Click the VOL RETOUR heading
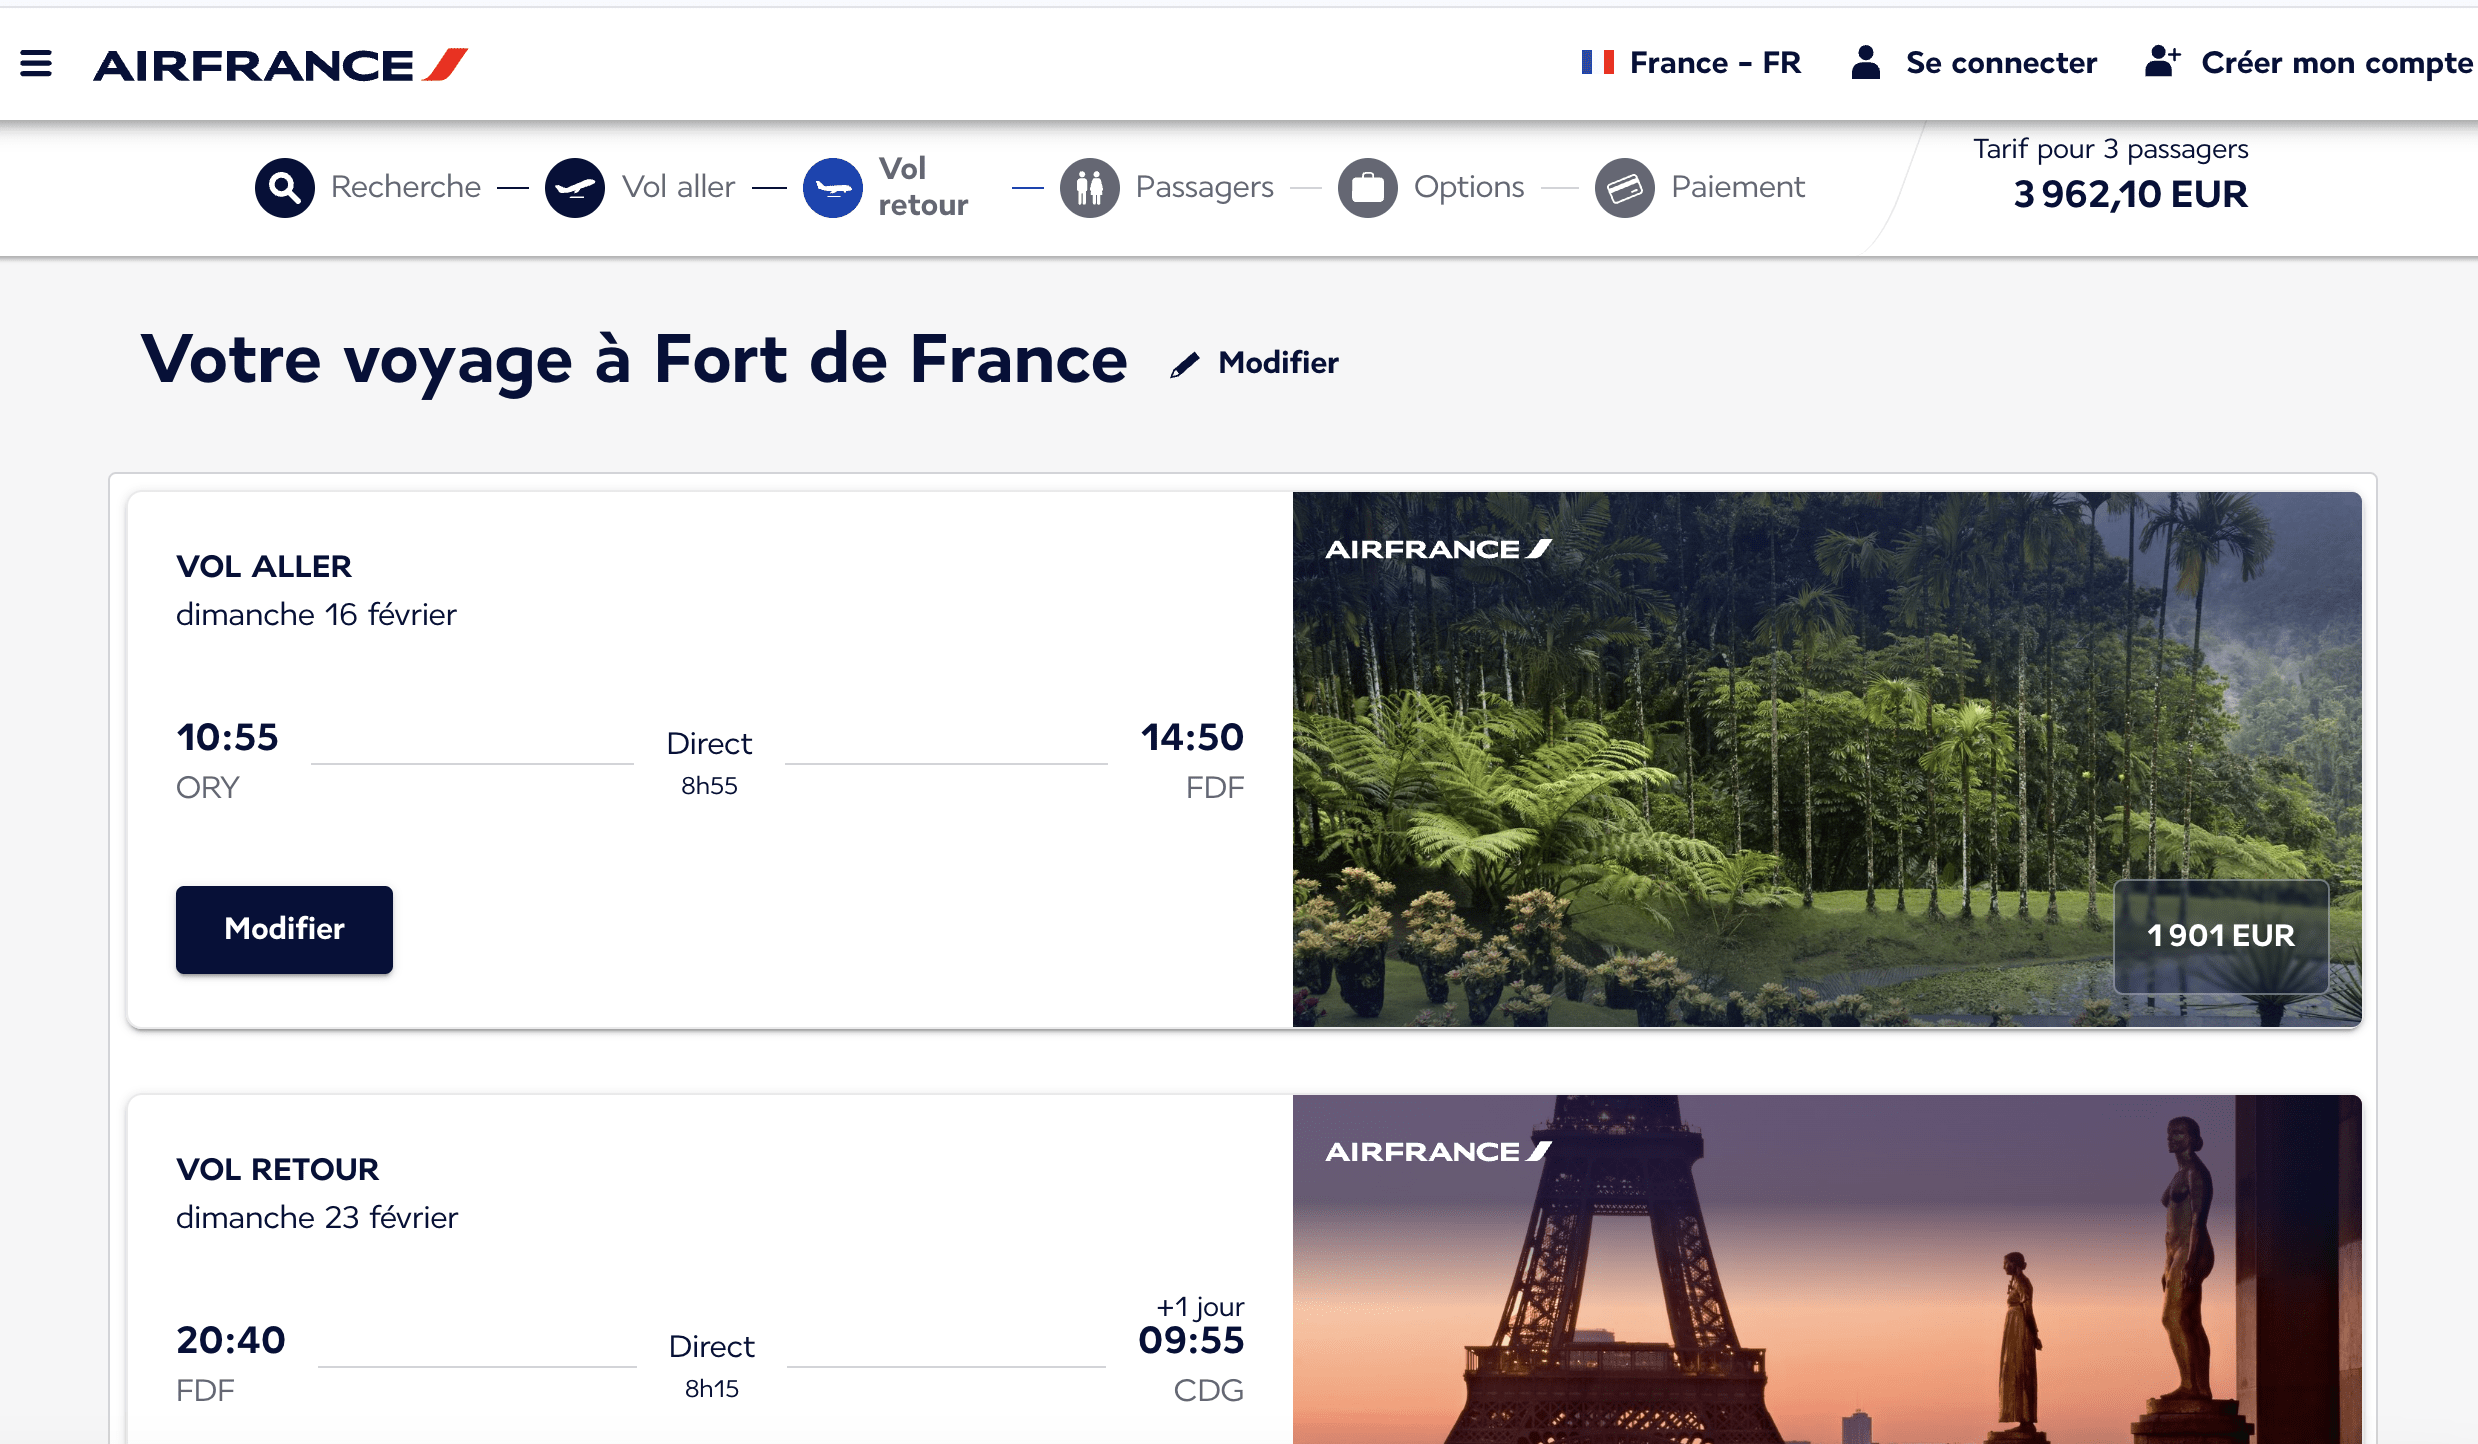Screen dimensions: 2478x1444 (277, 1169)
